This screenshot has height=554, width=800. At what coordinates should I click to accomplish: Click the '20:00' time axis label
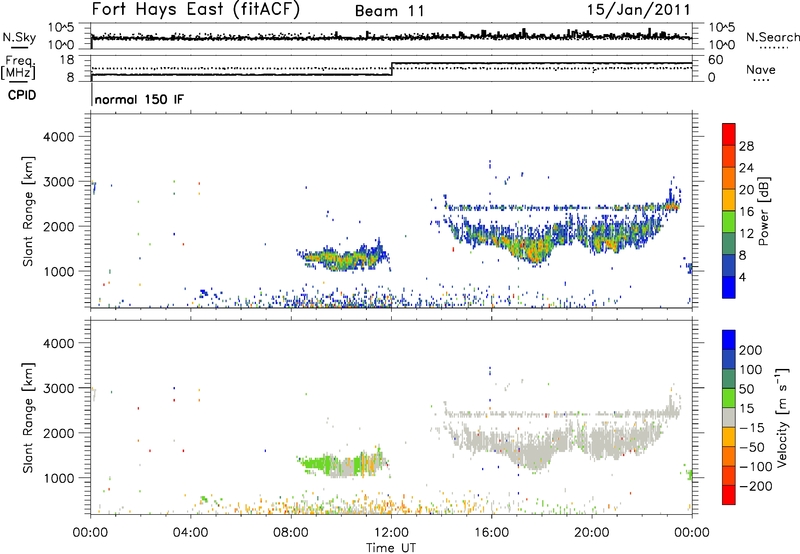click(x=592, y=533)
